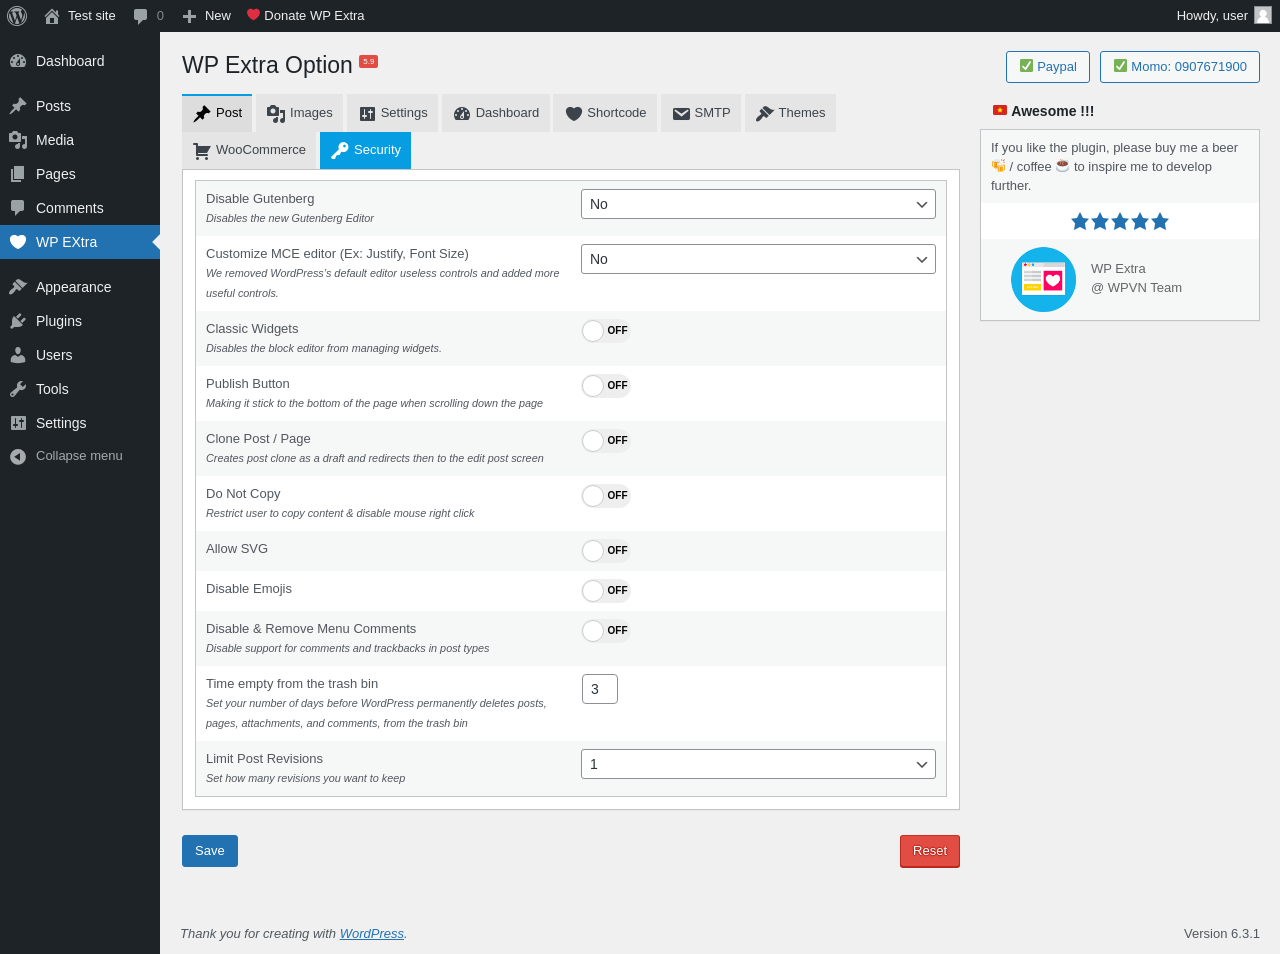Click the key icon on Security tab
The width and height of the screenshot is (1280, 954).
340,150
